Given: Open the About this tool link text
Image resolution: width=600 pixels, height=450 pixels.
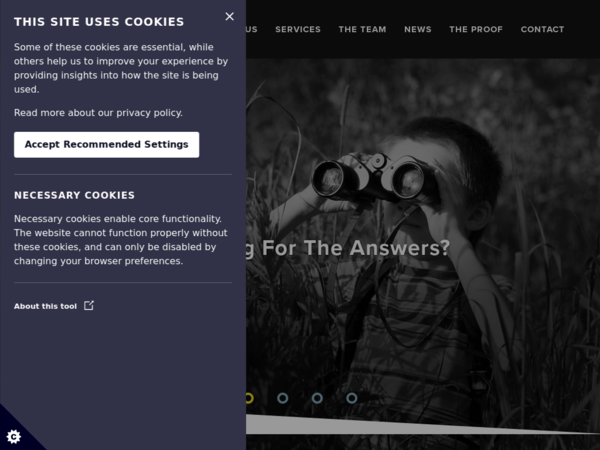Looking at the screenshot, I should click(45, 306).
